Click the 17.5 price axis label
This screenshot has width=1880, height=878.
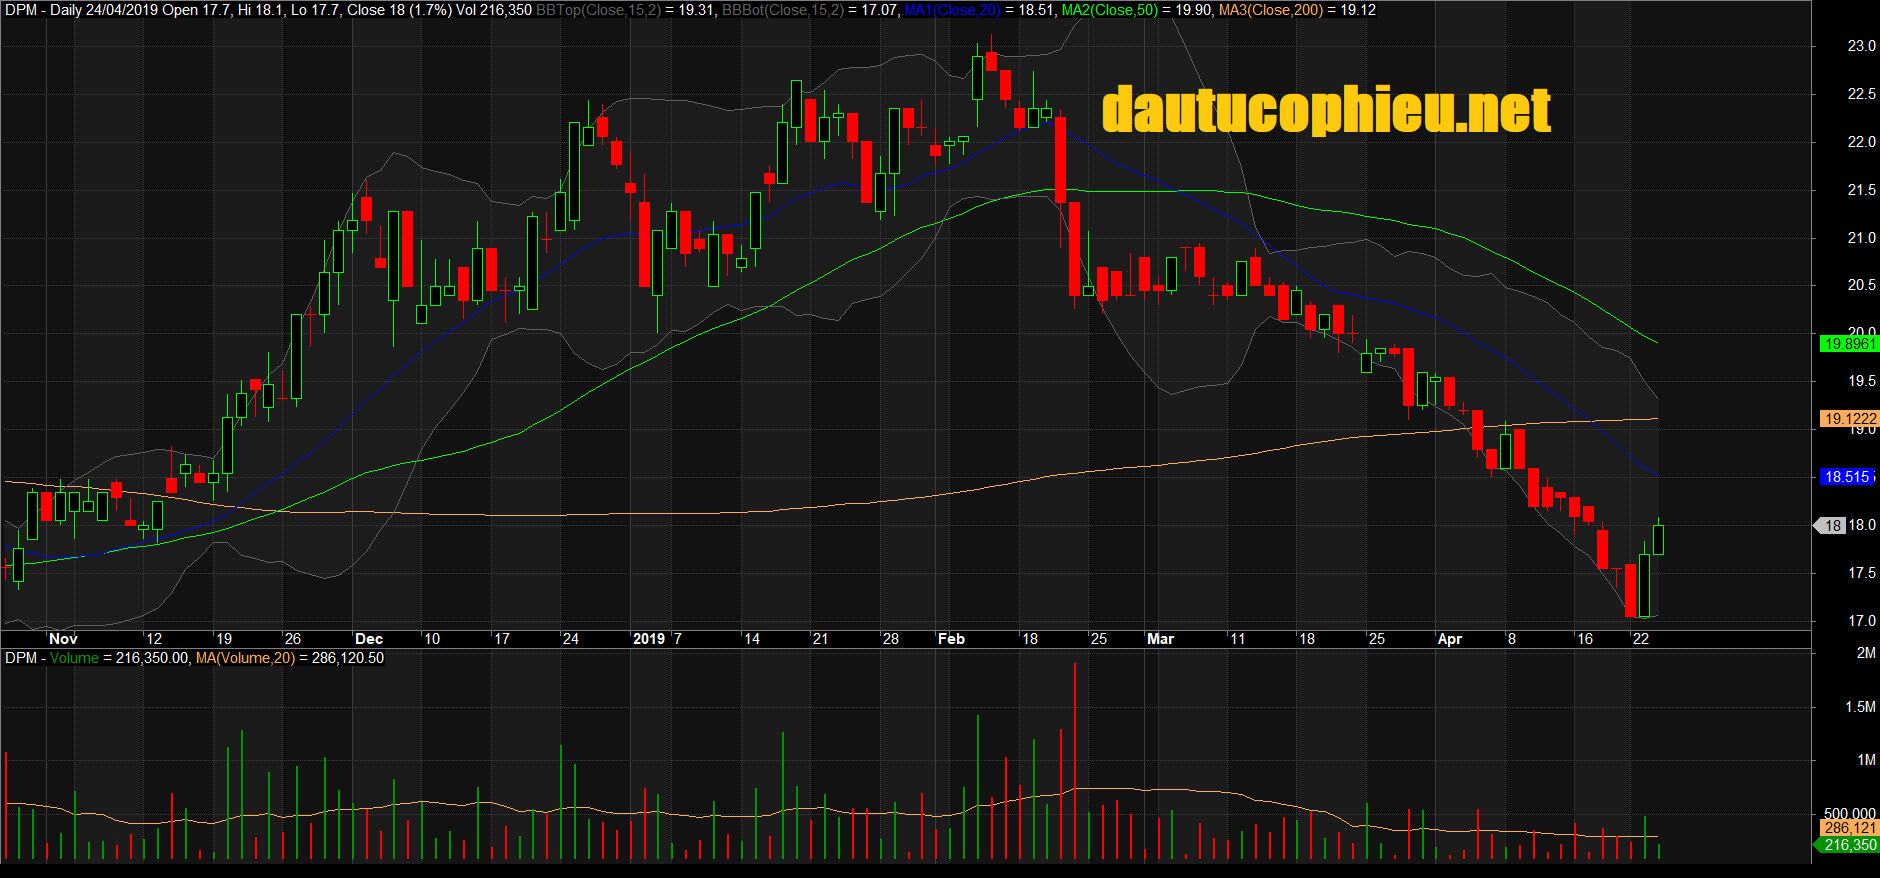click(1861, 573)
